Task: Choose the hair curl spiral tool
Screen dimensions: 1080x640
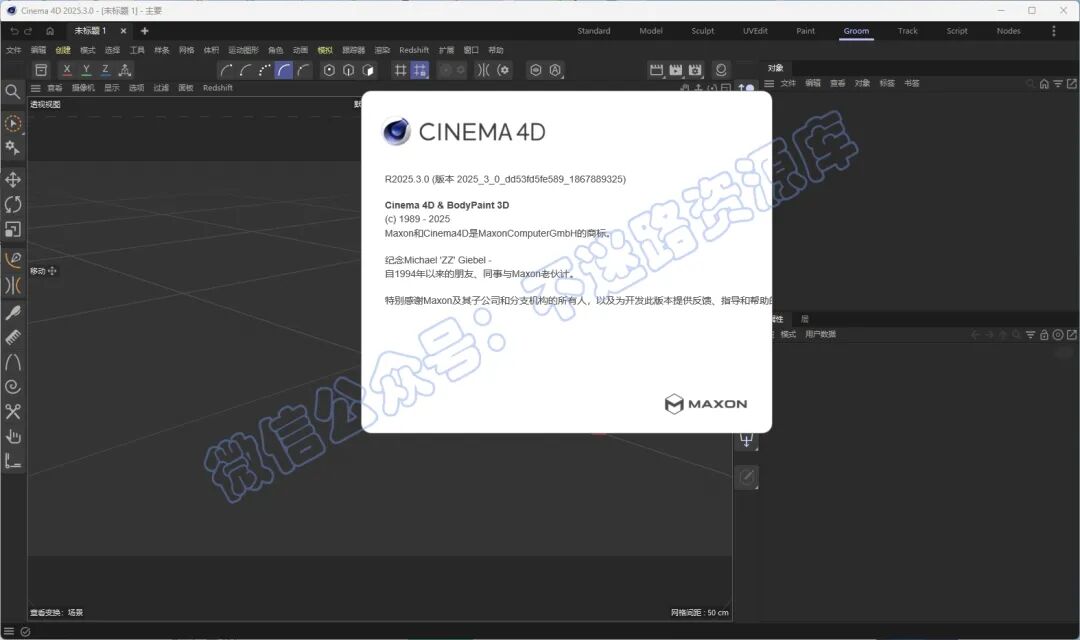Action: (12, 386)
